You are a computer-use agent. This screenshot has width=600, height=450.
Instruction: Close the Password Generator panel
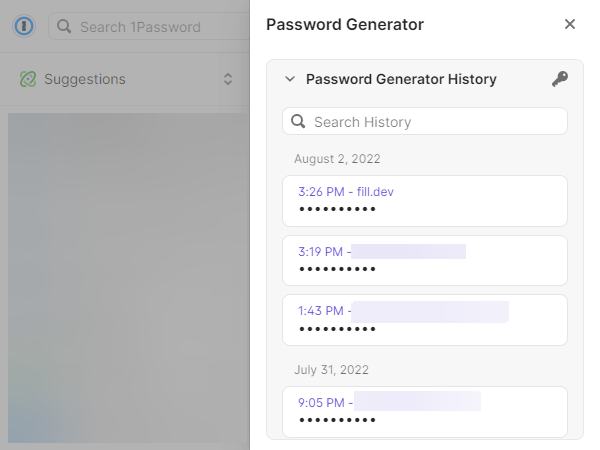click(x=570, y=24)
